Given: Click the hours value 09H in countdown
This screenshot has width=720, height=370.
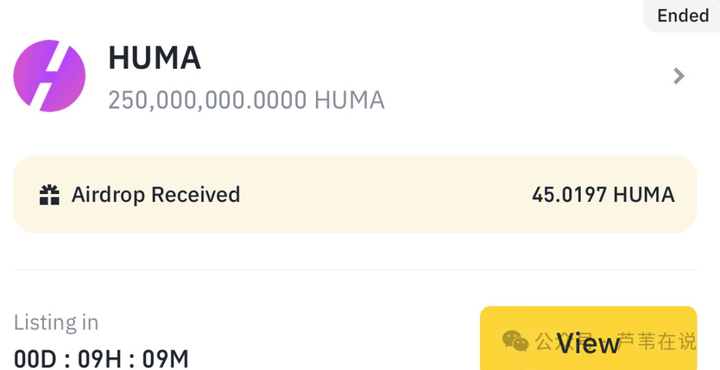Looking at the screenshot, I should (99, 359).
